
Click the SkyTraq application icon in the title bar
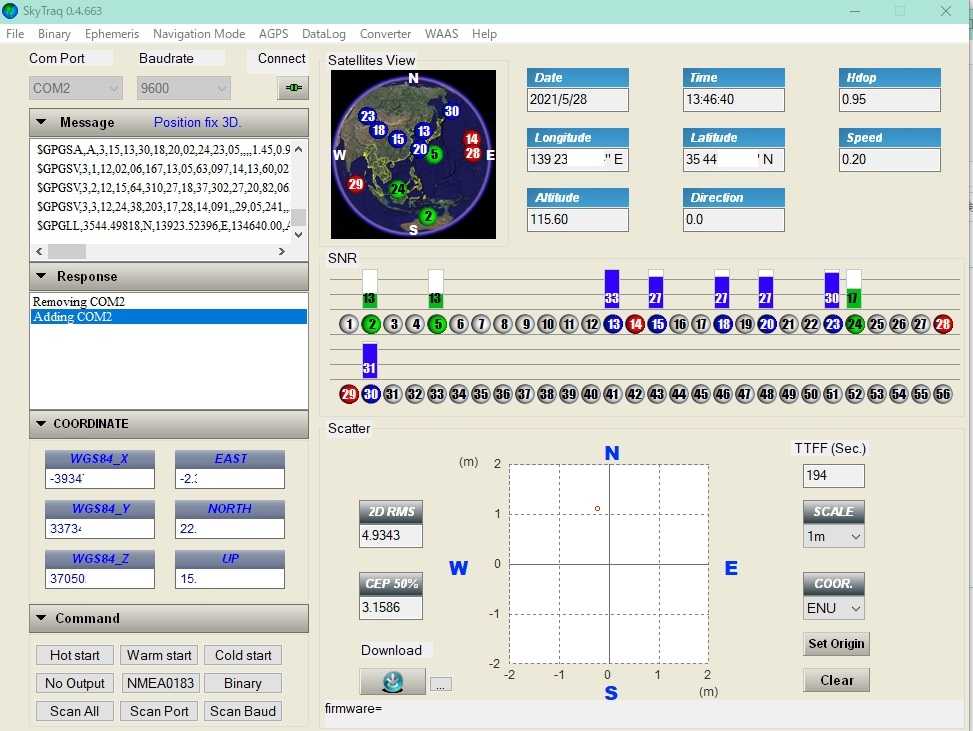11,11
